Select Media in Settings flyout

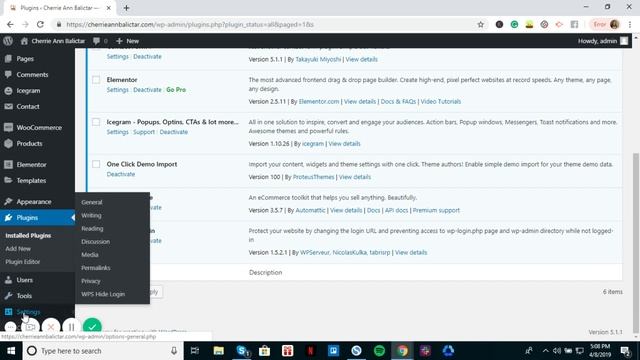coord(90,255)
